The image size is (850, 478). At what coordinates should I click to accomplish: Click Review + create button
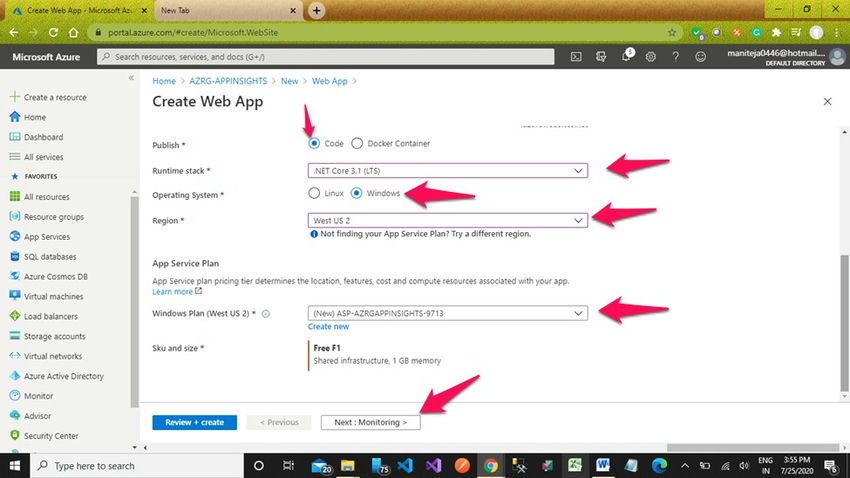[195, 422]
